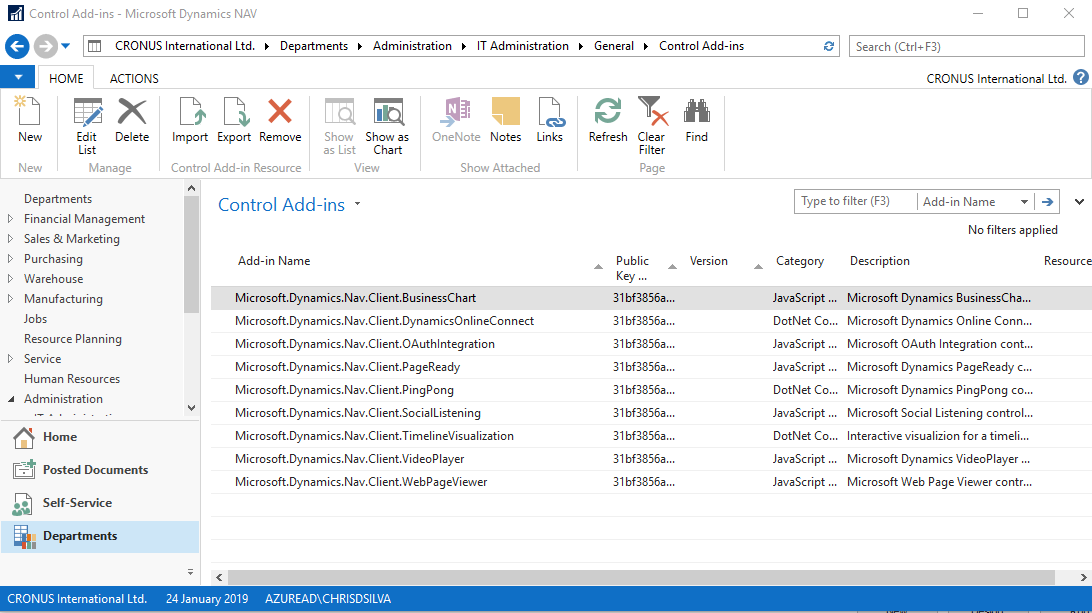Open the blue application menu dropdown

(18, 77)
